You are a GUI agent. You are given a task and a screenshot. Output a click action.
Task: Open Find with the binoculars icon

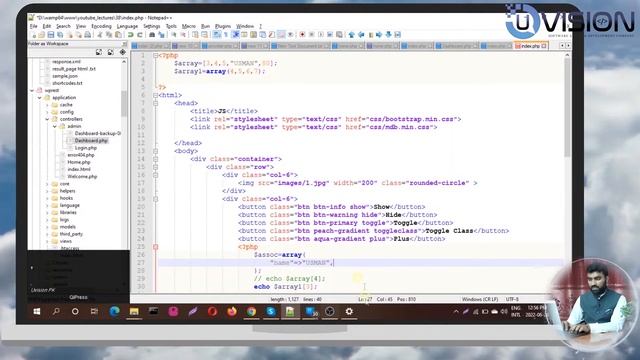pyautogui.click(x=152, y=35)
